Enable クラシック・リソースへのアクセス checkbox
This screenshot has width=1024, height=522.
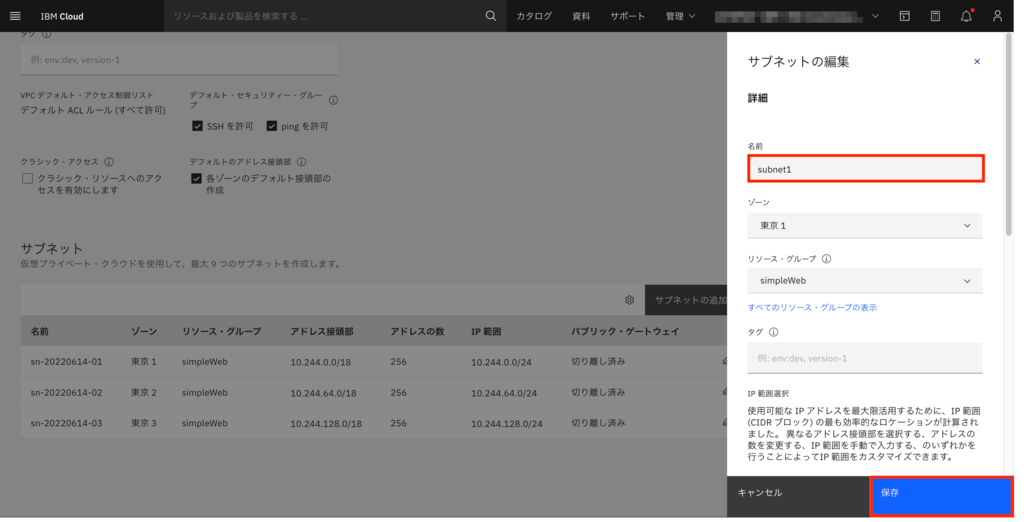(x=27, y=178)
